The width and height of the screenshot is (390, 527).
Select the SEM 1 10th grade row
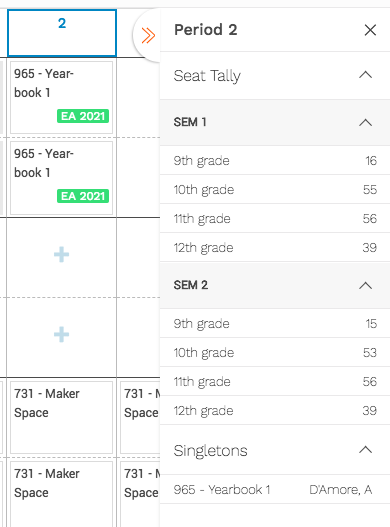point(275,189)
